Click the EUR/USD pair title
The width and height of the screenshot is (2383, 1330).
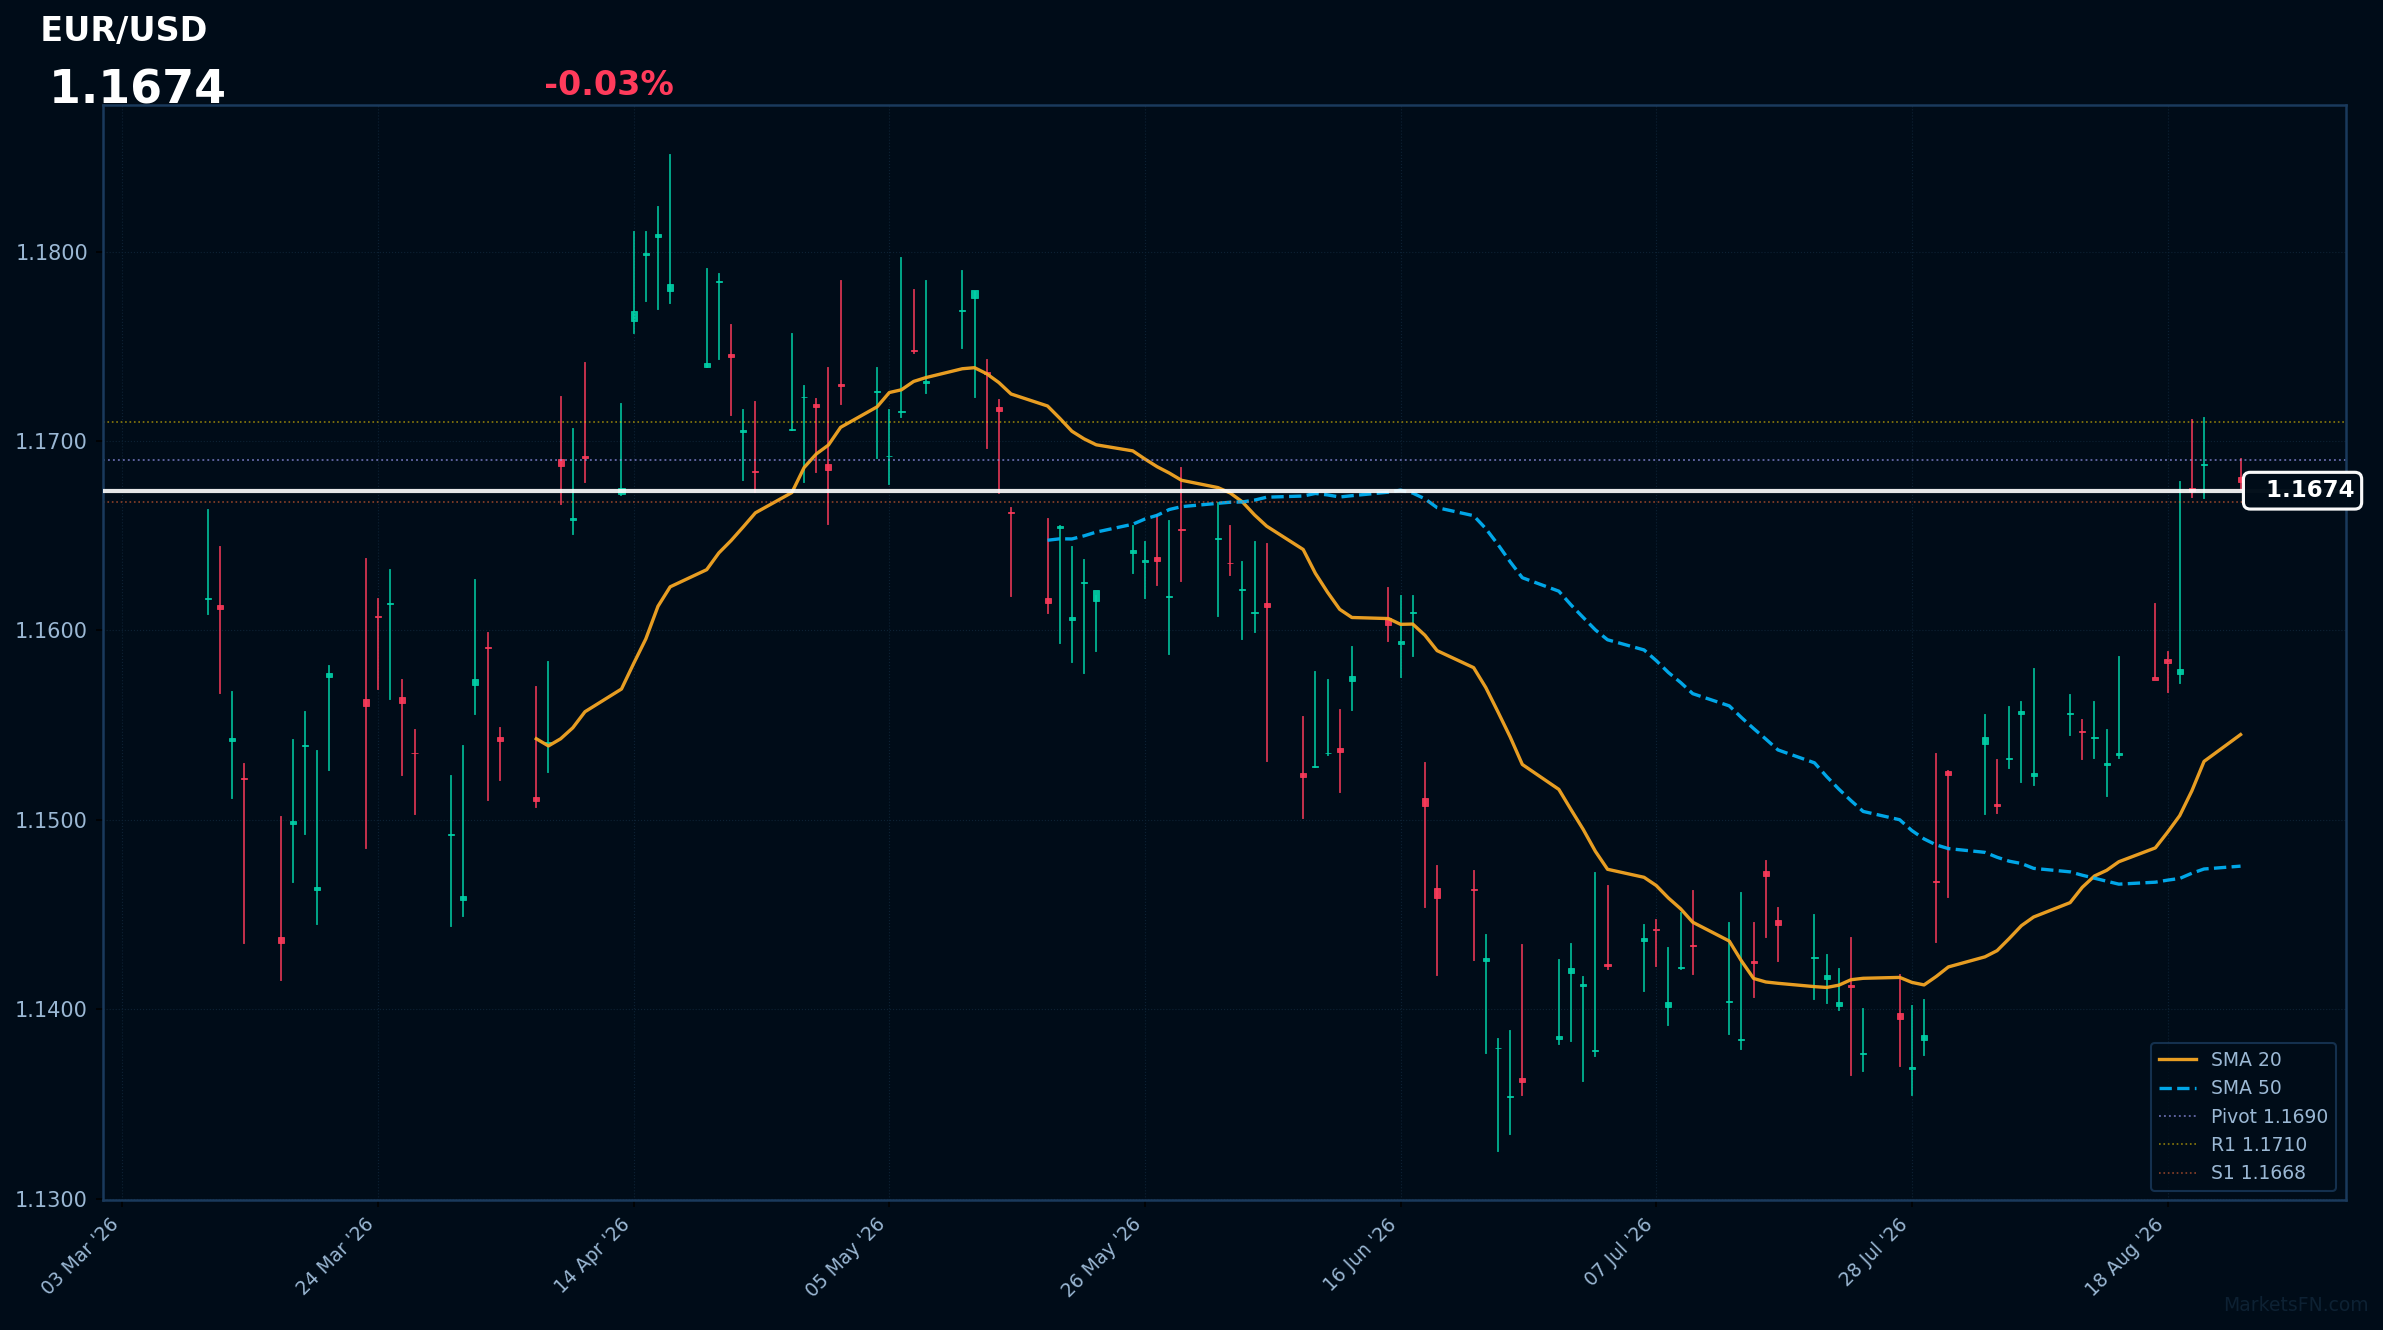(124, 30)
